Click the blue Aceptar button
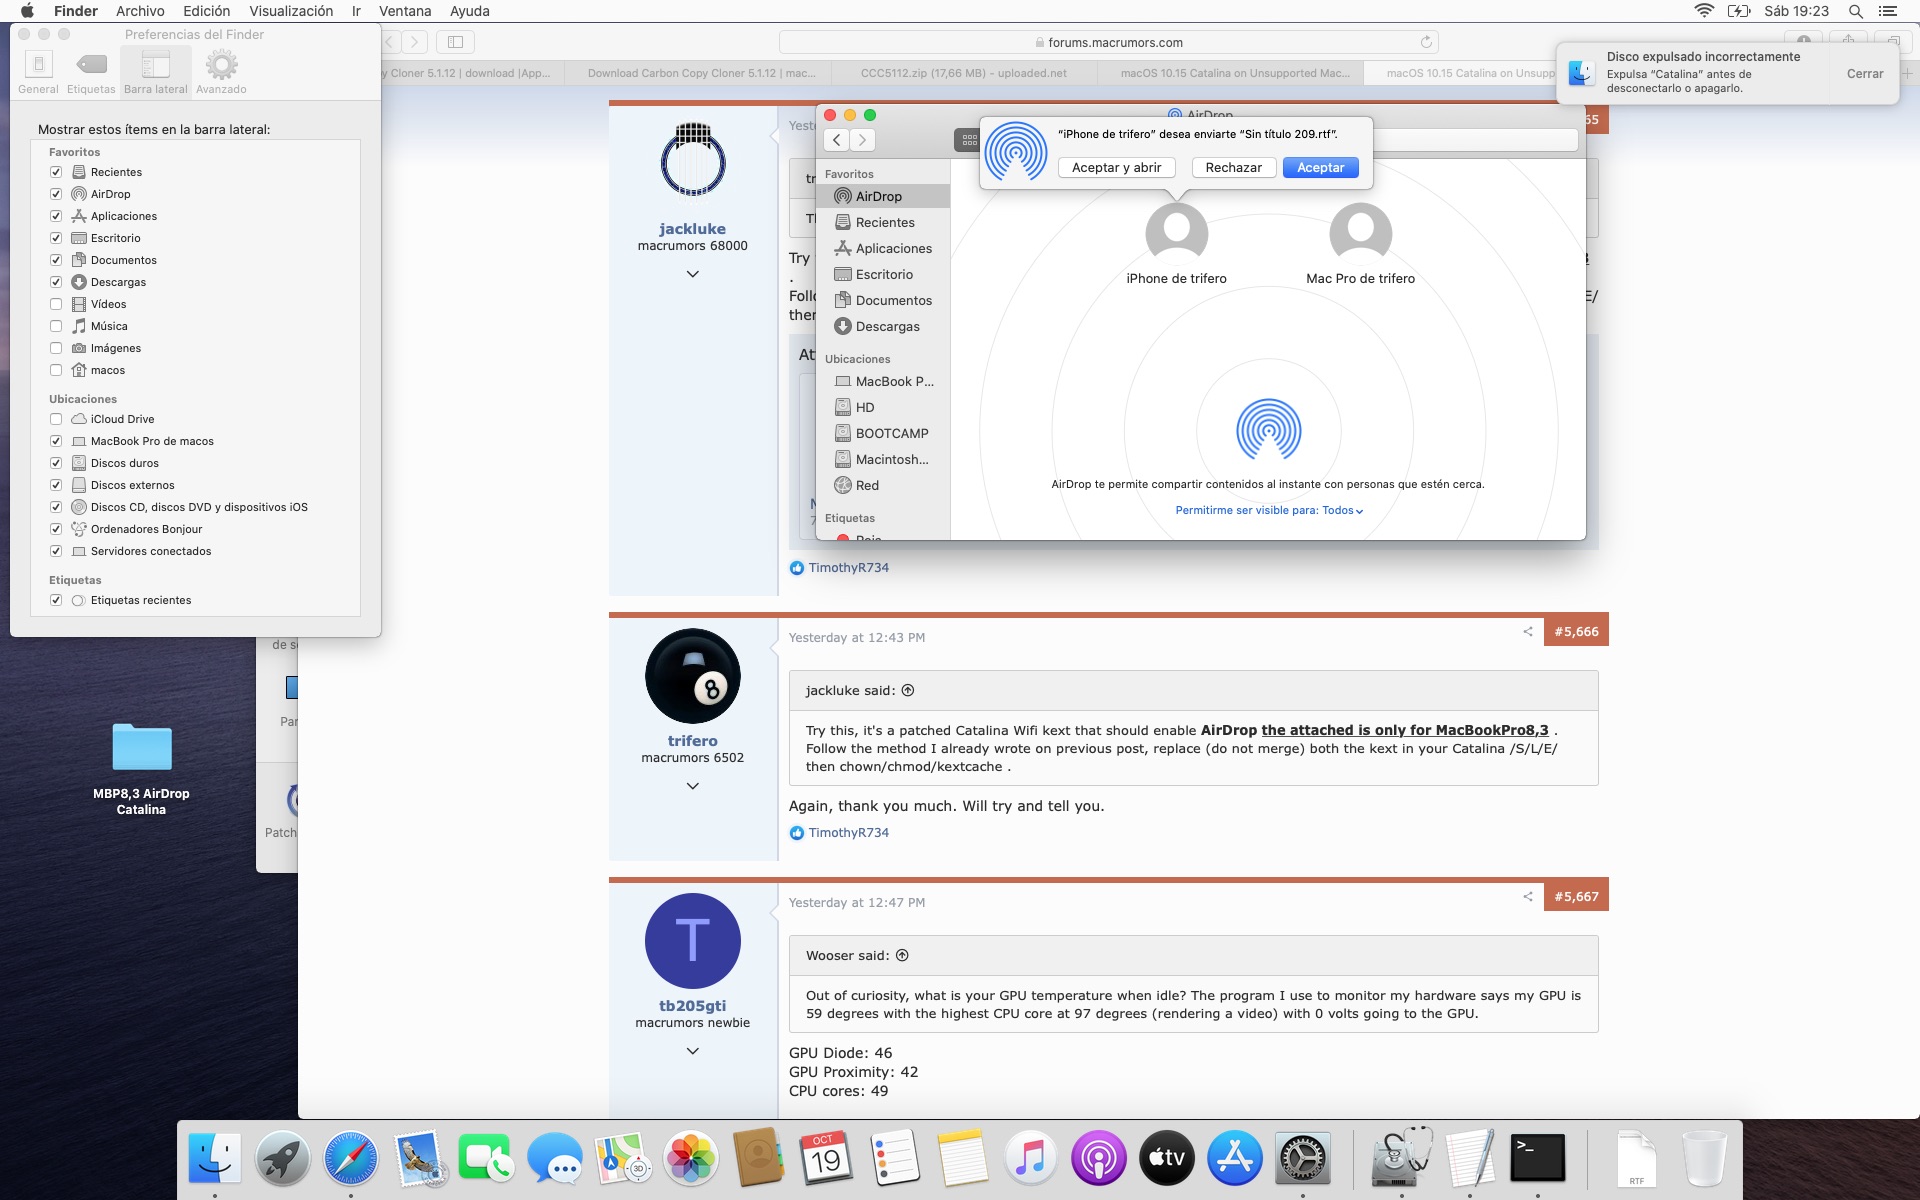Screen dimensions: 1920x1200 click(x=1320, y=167)
